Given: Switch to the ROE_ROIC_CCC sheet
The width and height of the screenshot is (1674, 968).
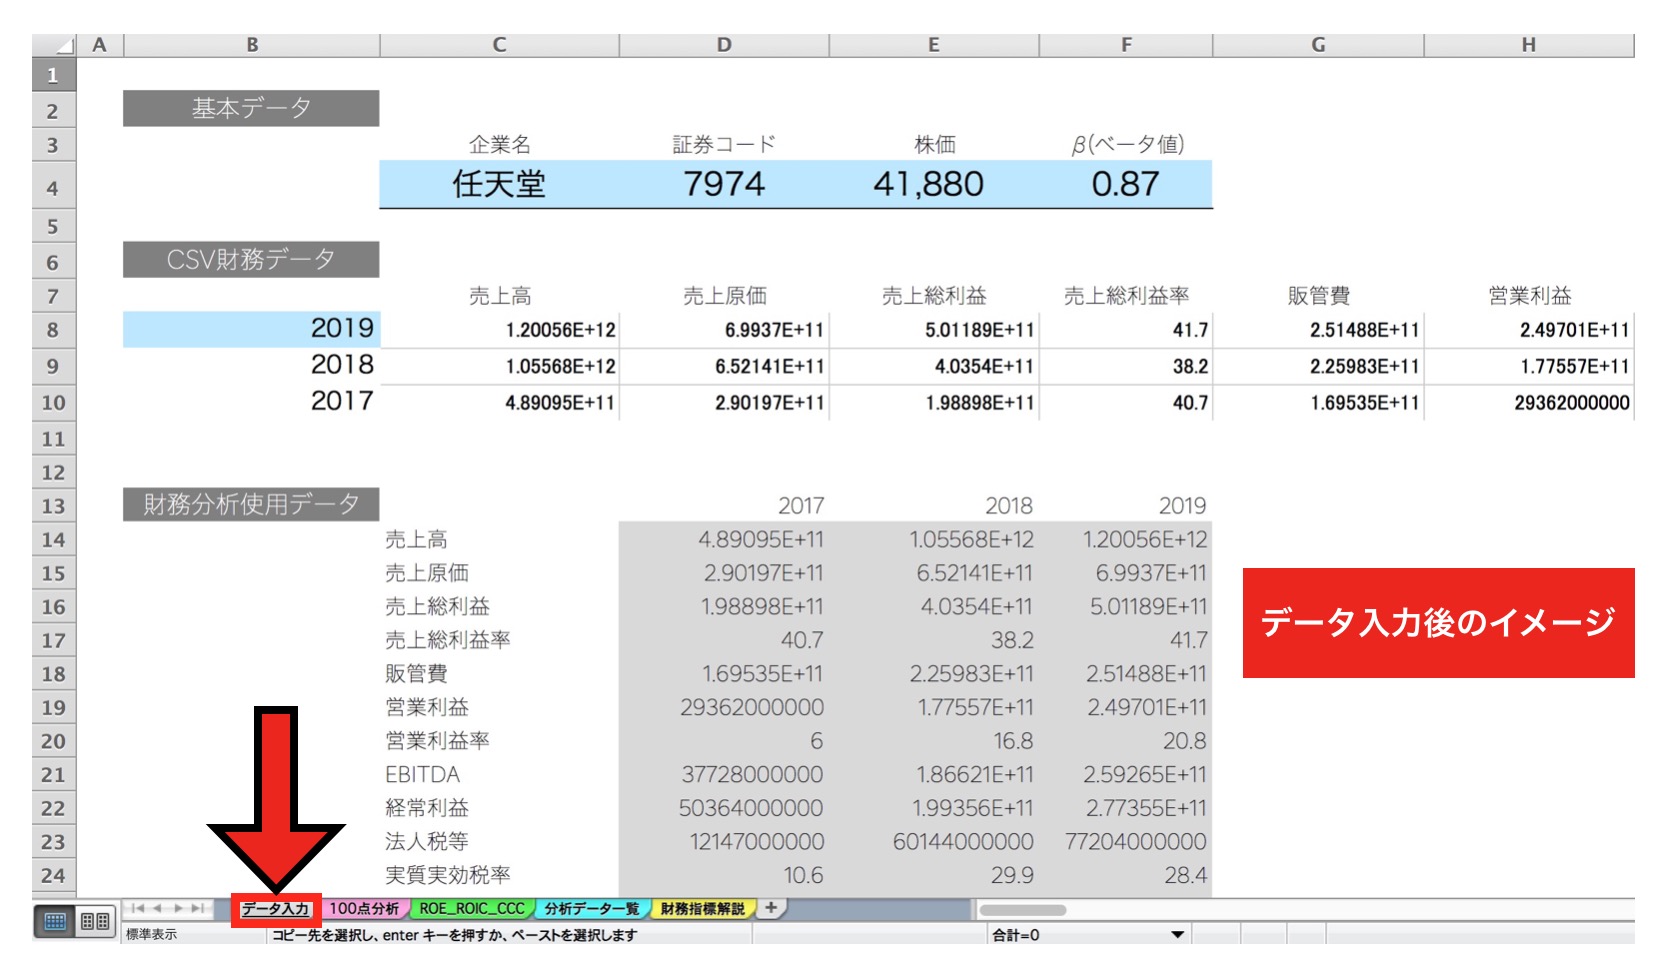Looking at the screenshot, I should click(472, 908).
